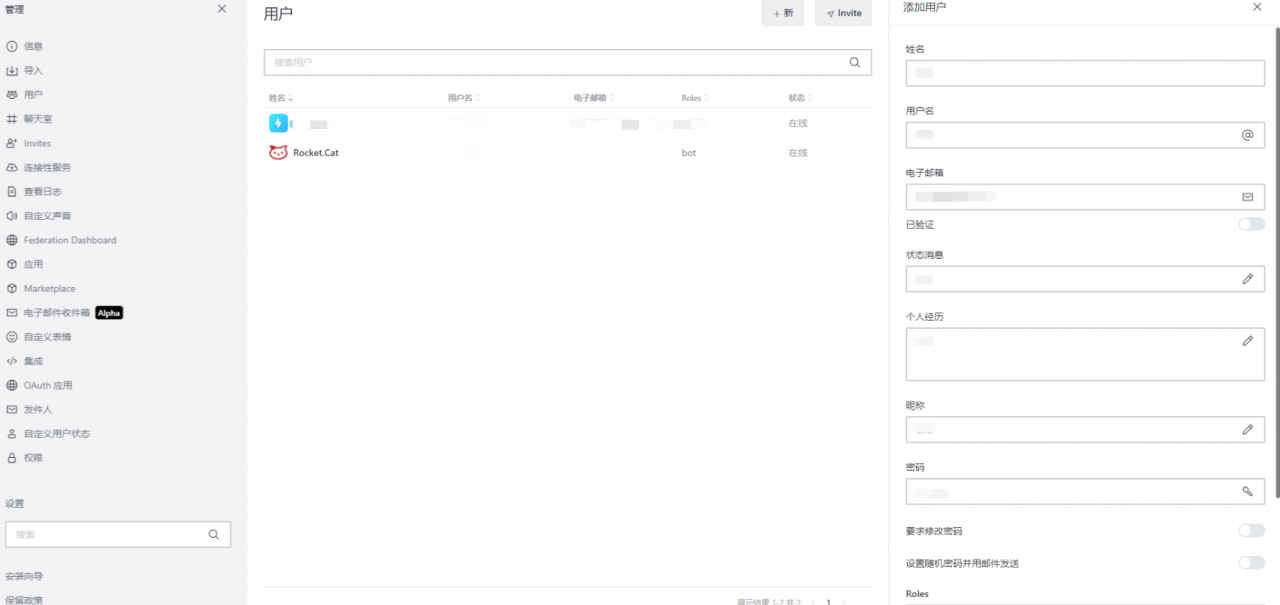This screenshot has height=605, width=1280.
Task: Sort users by Roles column
Action: (x=695, y=98)
